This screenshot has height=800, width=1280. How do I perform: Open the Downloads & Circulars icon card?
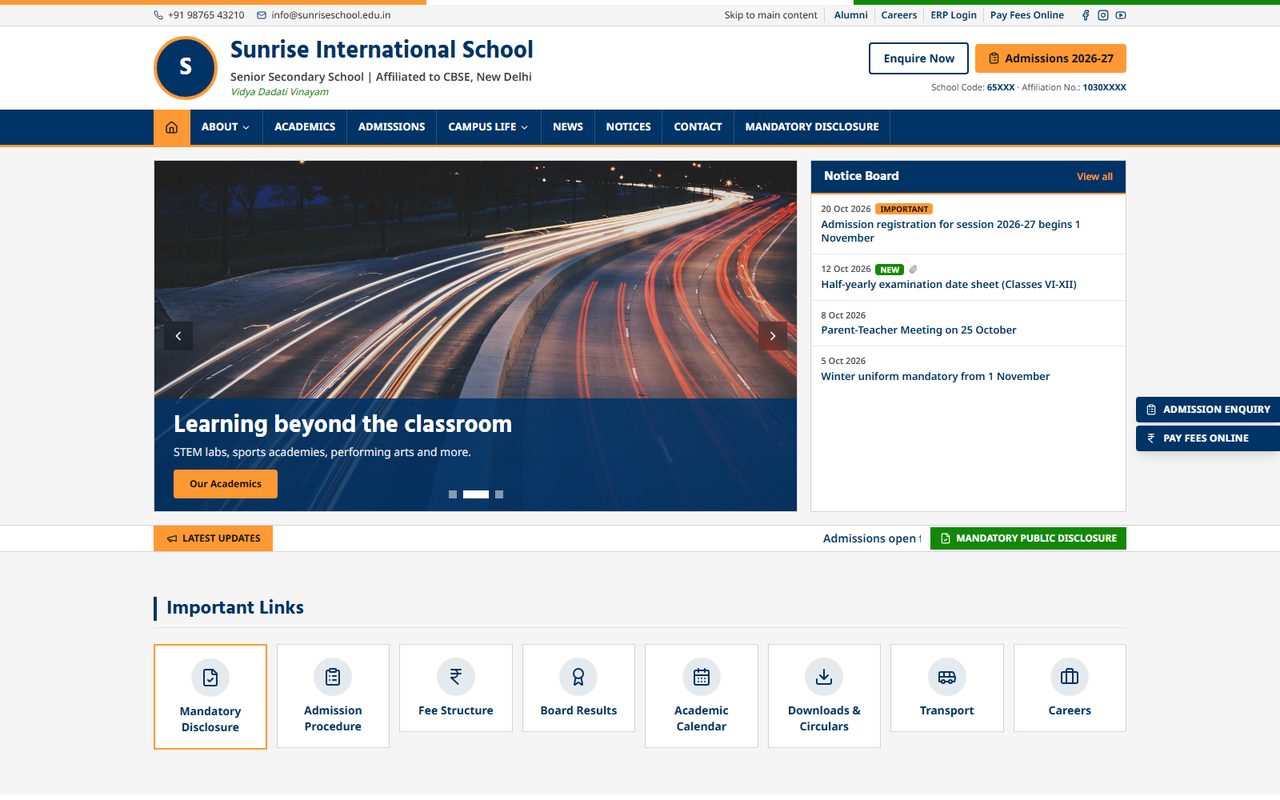click(x=824, y=696)
